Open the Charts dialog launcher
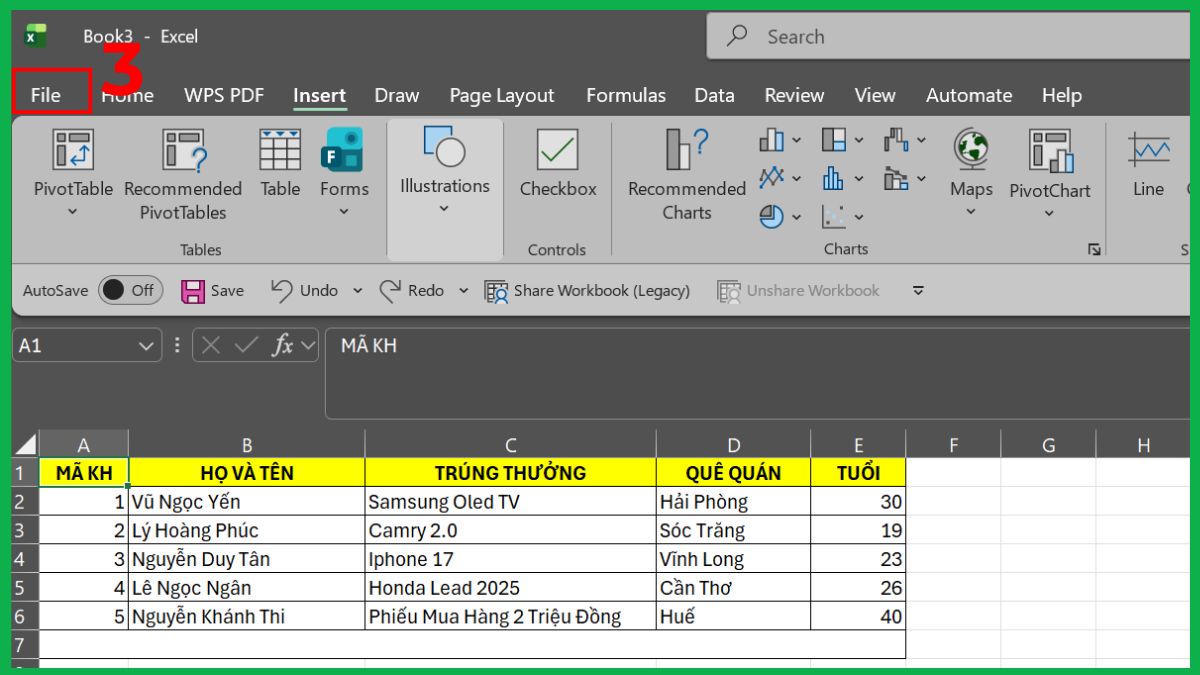 pyautogui.click(x=1092, y=250)
